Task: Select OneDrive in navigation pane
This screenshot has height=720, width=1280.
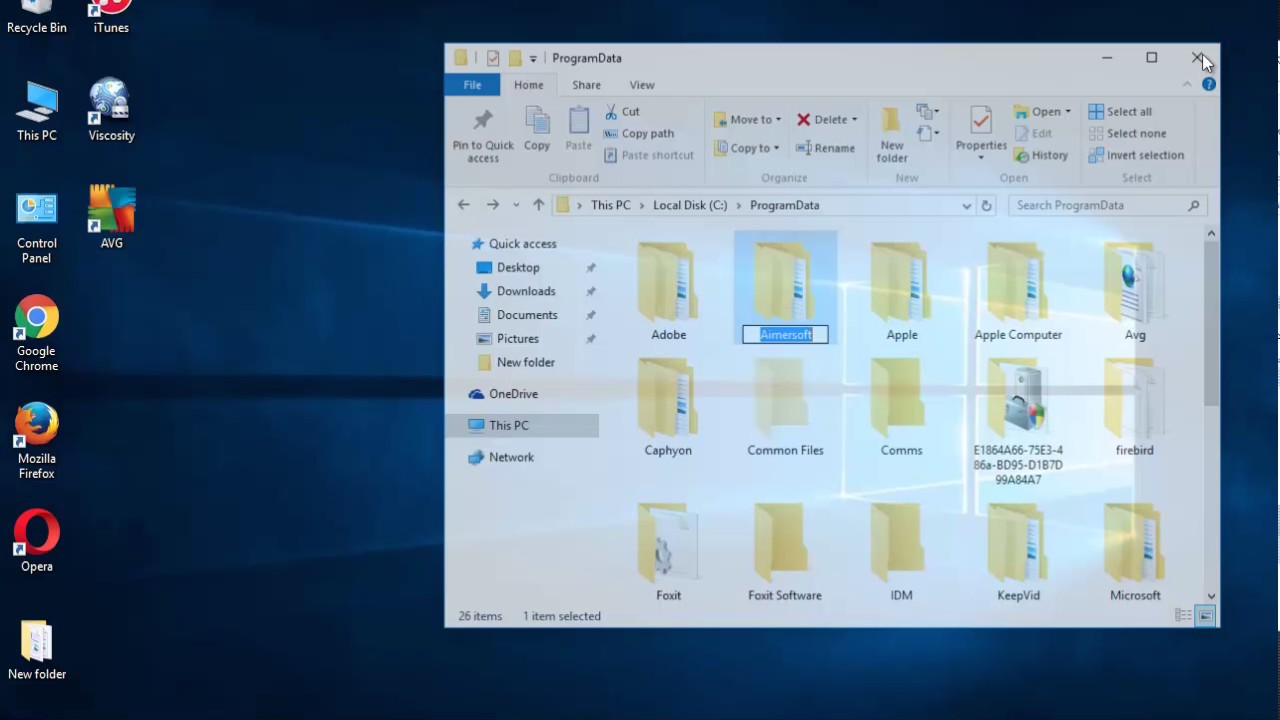Action: click(x=503, y=394)
